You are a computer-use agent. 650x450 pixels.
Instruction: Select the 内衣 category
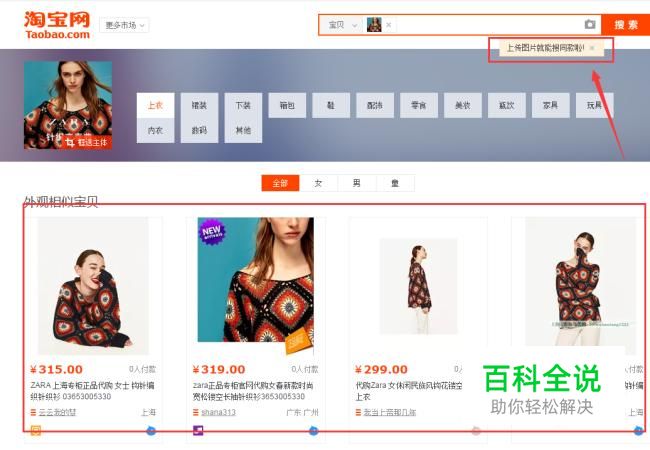tap(155, 130)
